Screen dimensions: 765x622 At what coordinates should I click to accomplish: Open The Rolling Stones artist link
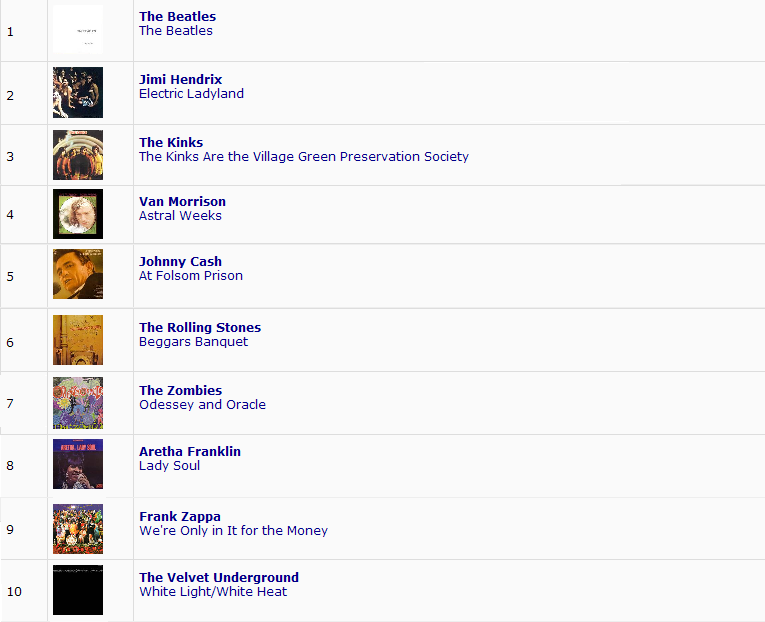[x=200, y=327]
